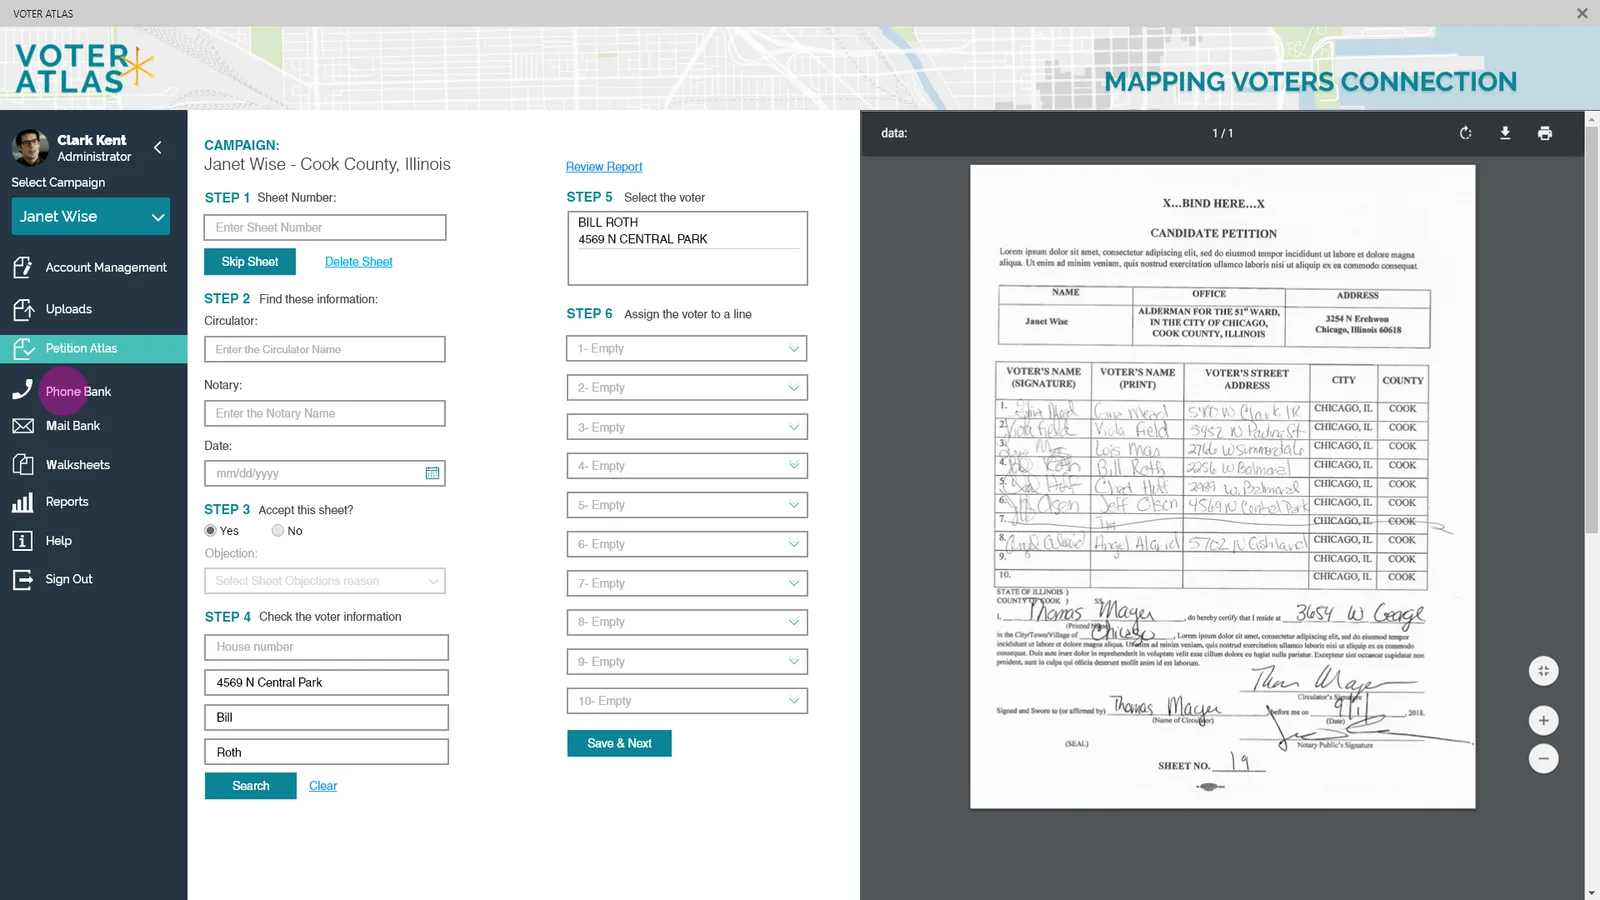Screen dimensions: 1600x900
Task: Click Clark Kent's profile avatar
Action: tap(30, 148)
